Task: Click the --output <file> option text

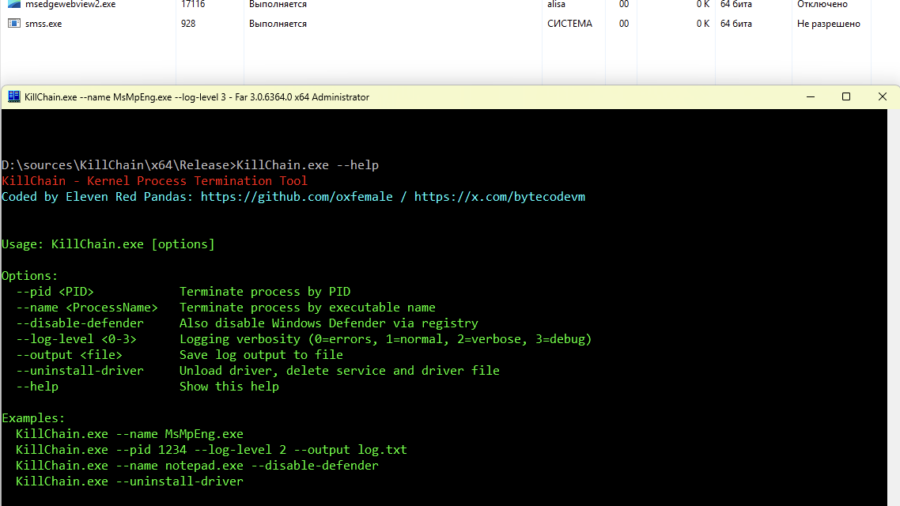Action: [69, 355]
